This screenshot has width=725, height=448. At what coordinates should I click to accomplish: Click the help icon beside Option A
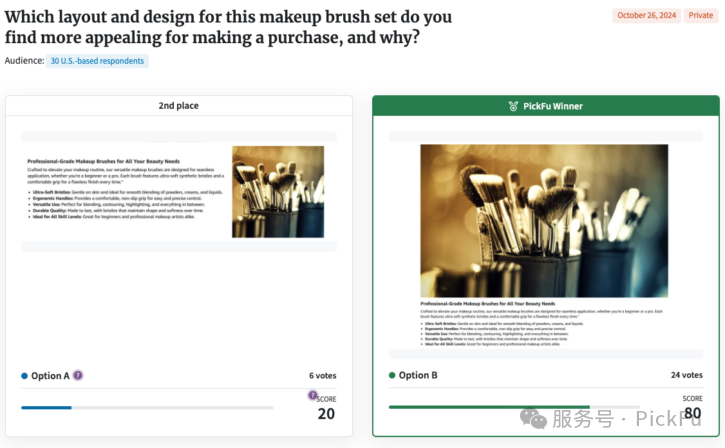coord(78,376)
